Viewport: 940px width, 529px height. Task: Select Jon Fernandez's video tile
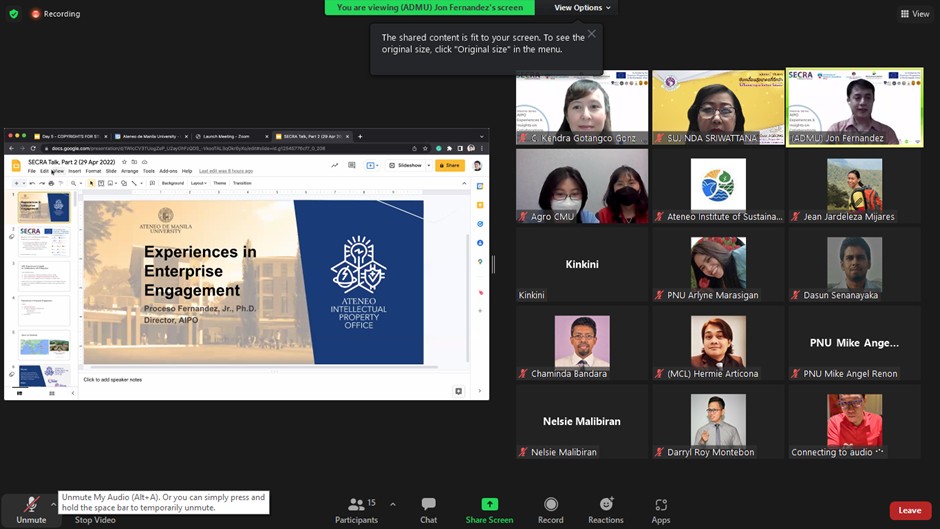click(854, 107)
